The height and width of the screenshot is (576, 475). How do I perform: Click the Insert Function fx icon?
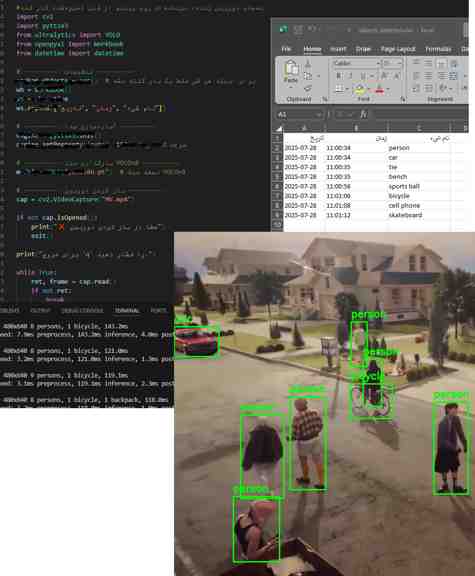[363, 115]
